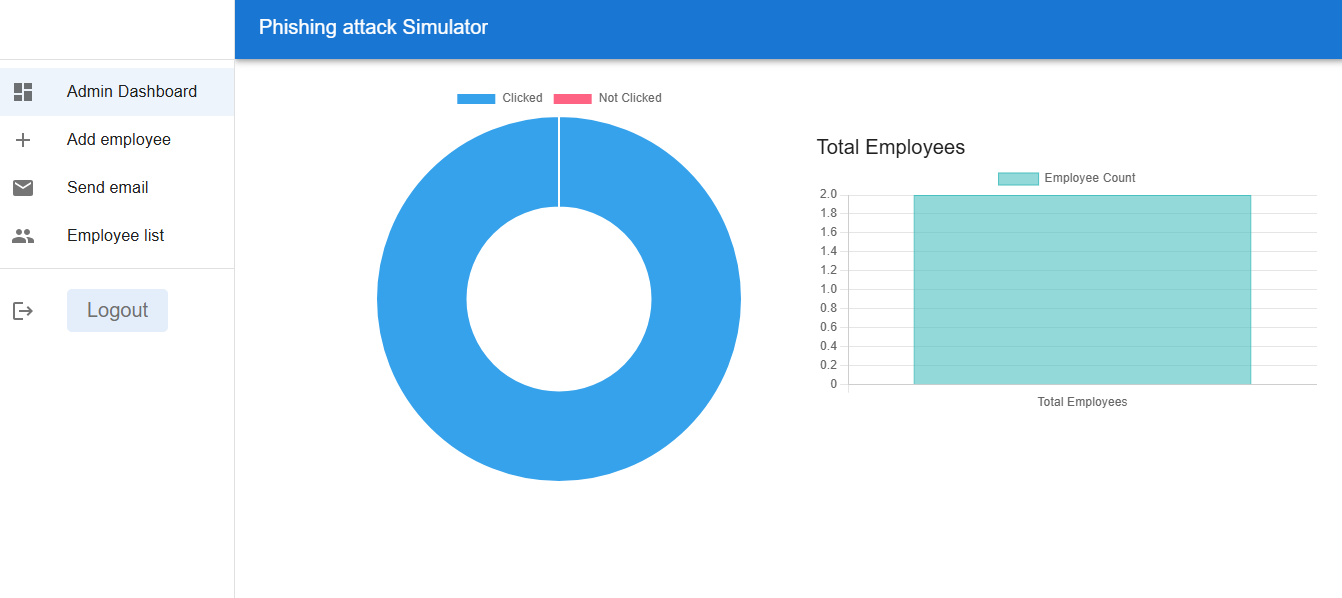Click the people icon beside Employee list
1342x598 pixels.
(x=23, y=236)
